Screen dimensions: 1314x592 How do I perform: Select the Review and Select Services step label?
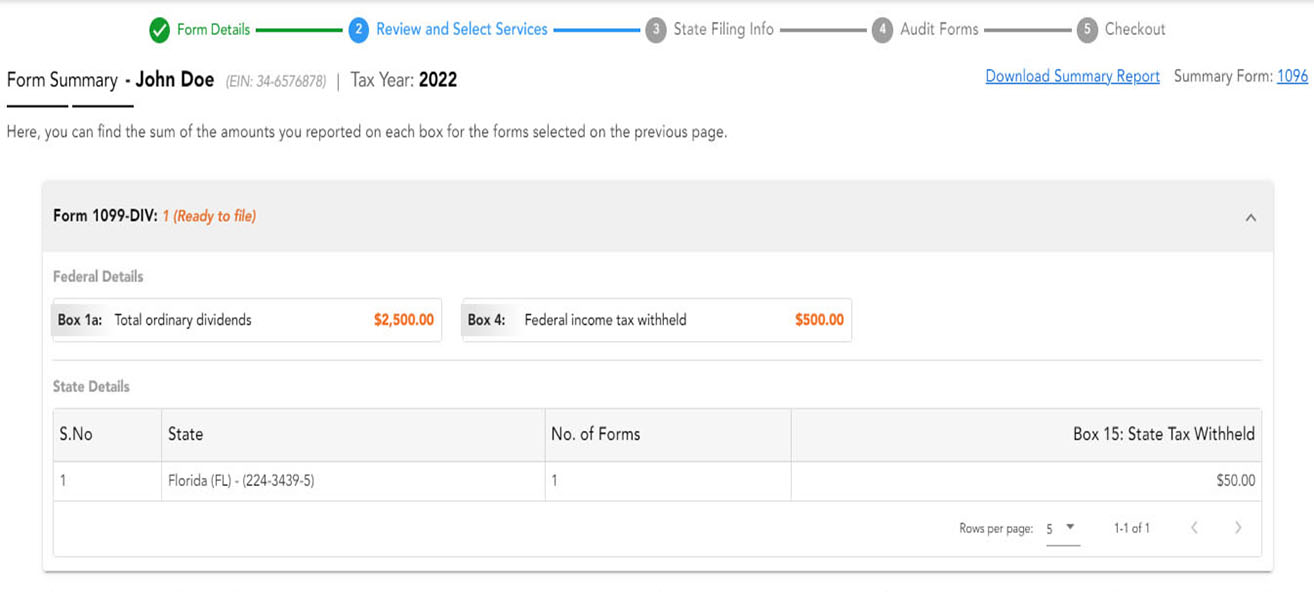point(461,30)
